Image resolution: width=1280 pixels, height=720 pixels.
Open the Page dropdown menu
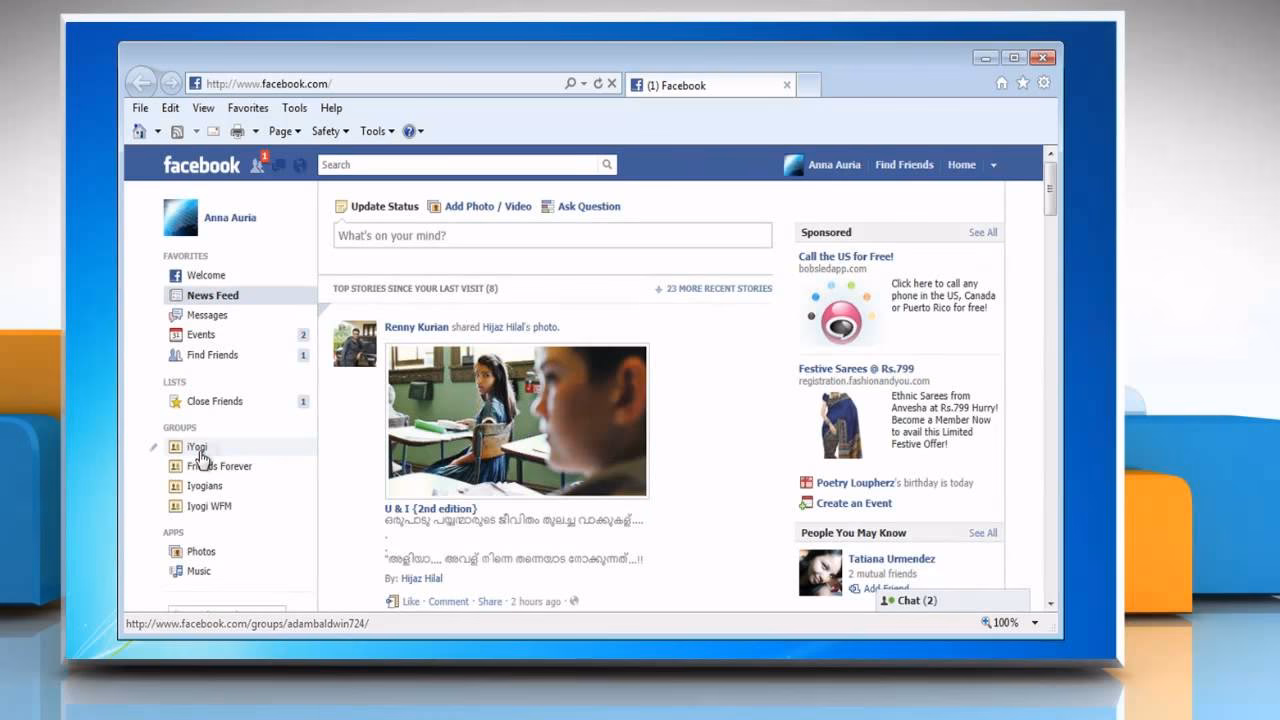coord(284,131)
